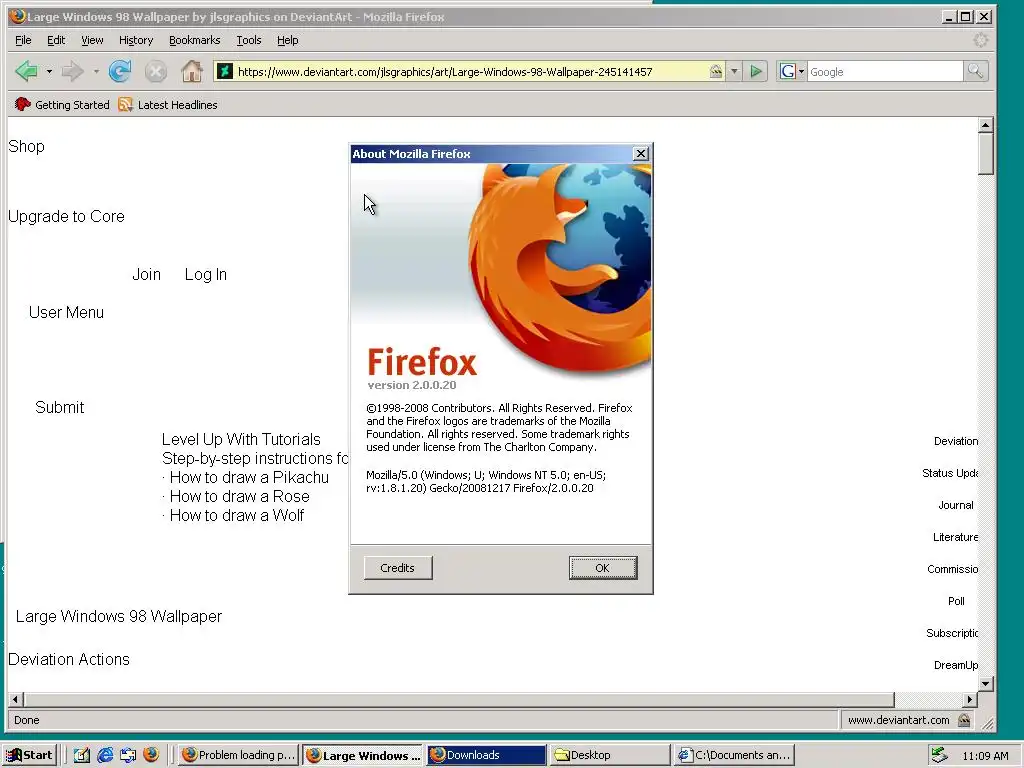This screenshot has width=1024, height=768.
Task: Click the Firefox version 2.0.0.20 text
Action: click(412, 385)
